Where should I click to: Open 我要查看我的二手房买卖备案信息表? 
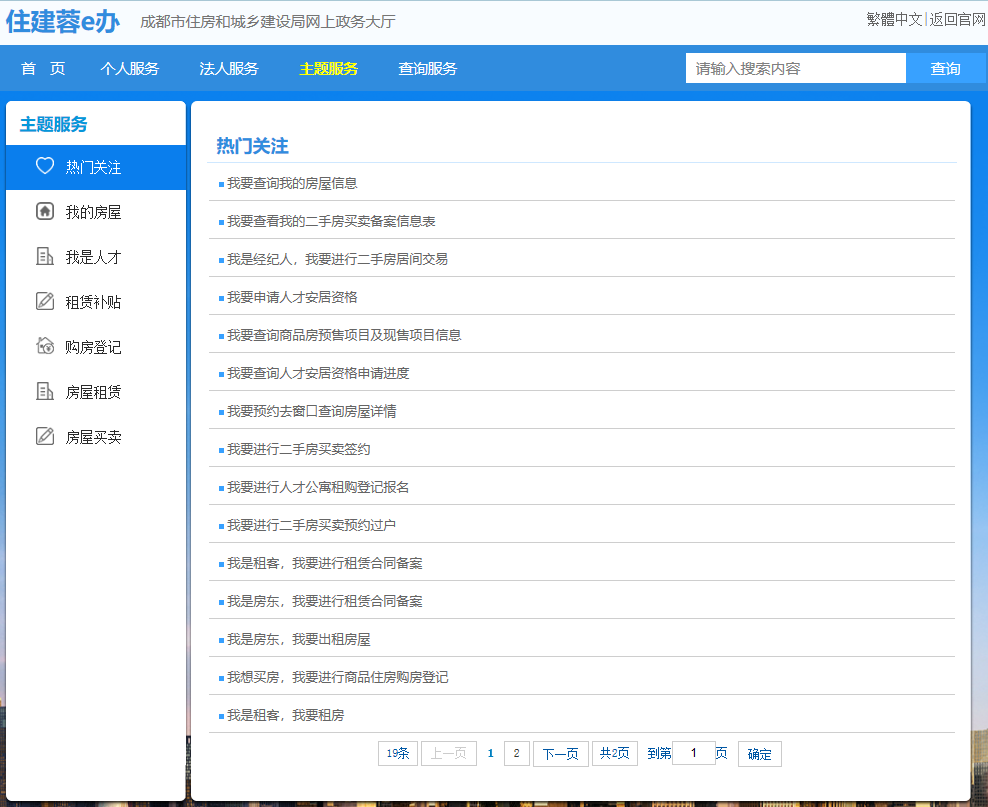(x=331, y=221)
